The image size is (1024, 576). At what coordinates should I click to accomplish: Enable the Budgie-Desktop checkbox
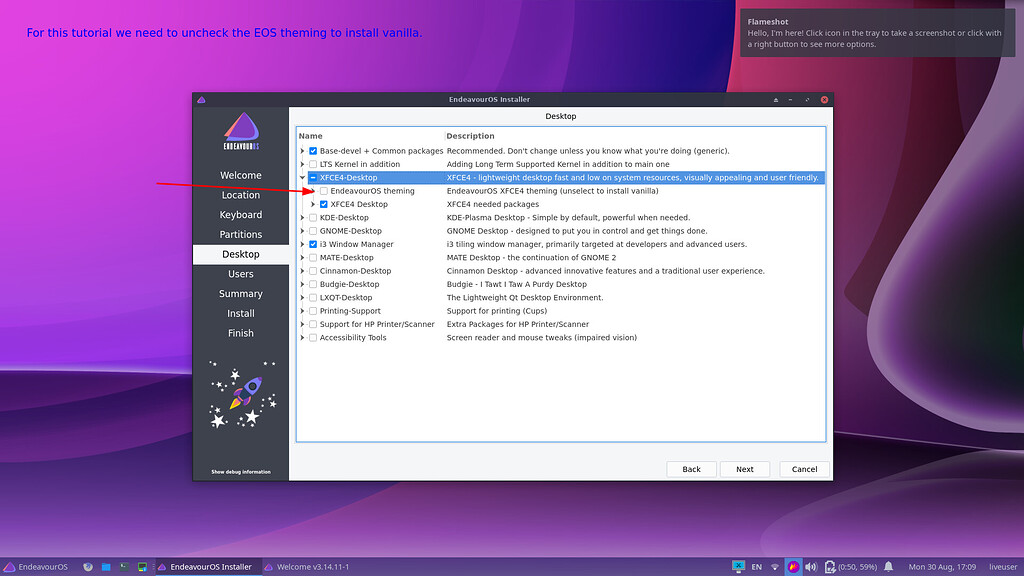point(313,284)
